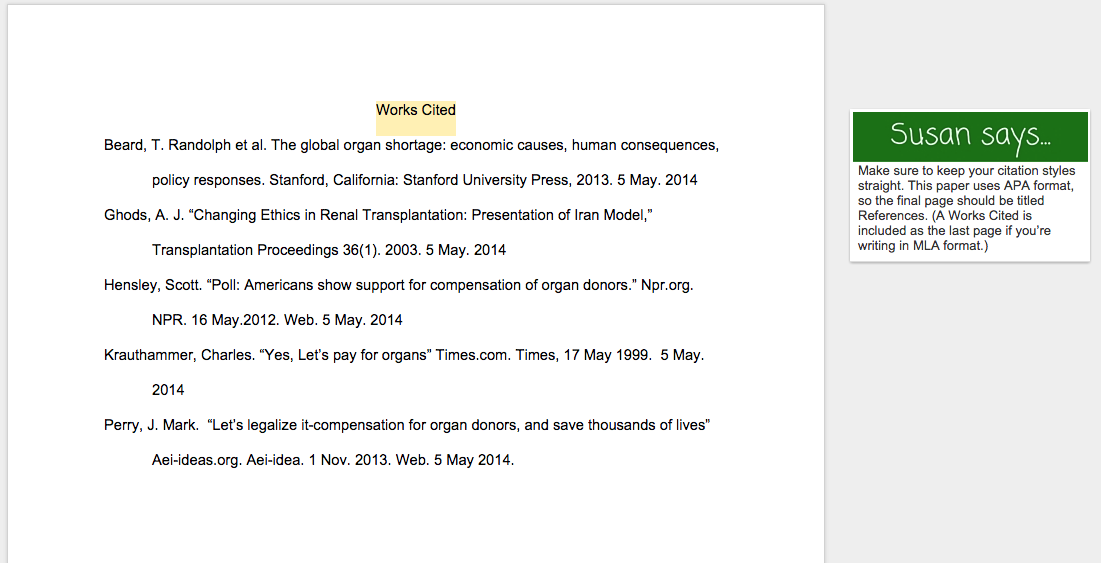Open the green Susan says comment header
This screenshot has width=1101, height=563.
click(x=969, y=136)
